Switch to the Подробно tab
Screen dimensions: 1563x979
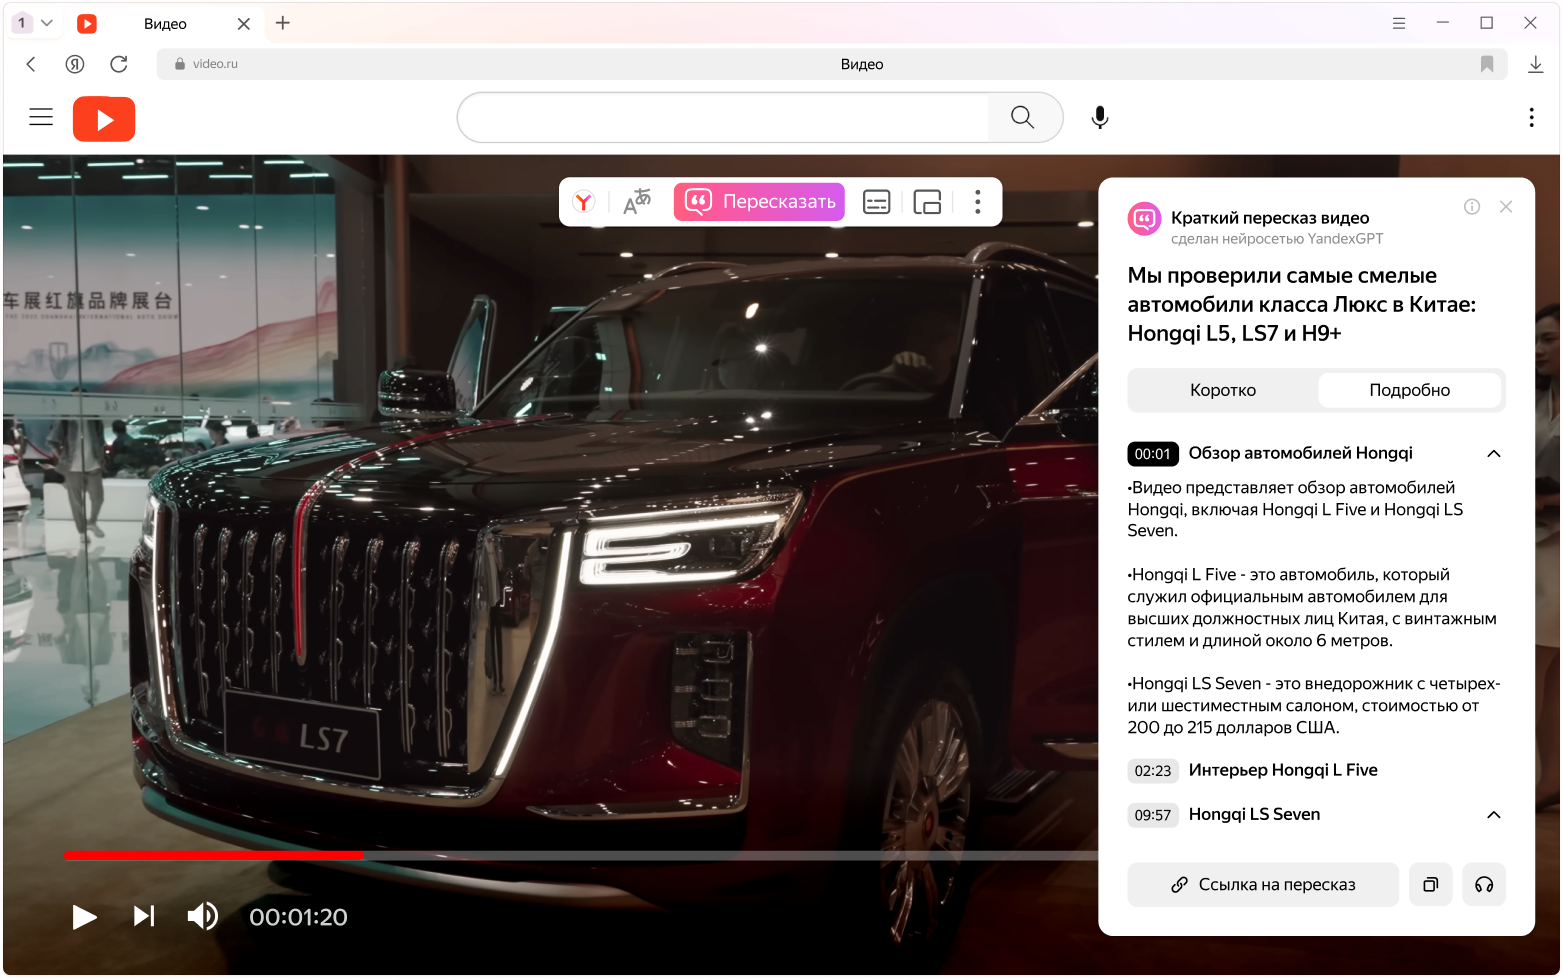click(1410, 390)
